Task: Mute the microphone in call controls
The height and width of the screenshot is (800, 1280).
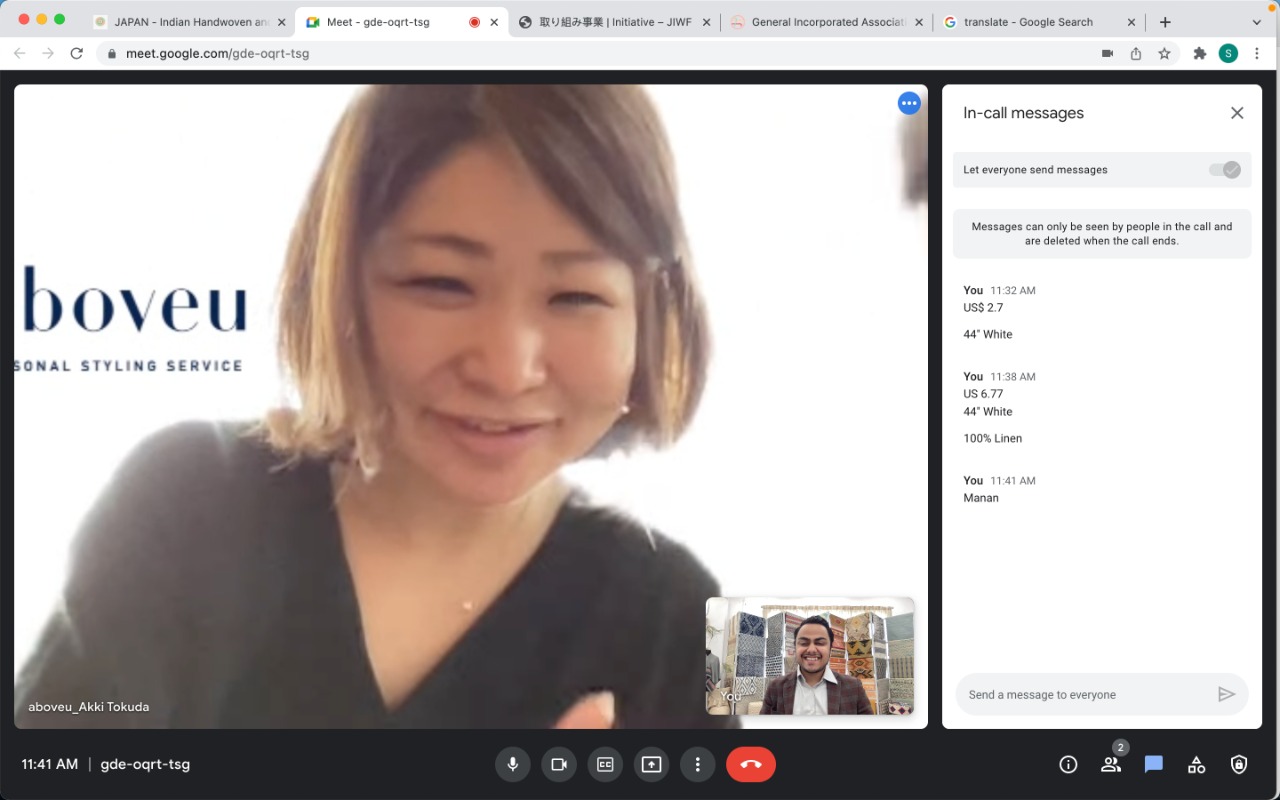Action: 512,764
